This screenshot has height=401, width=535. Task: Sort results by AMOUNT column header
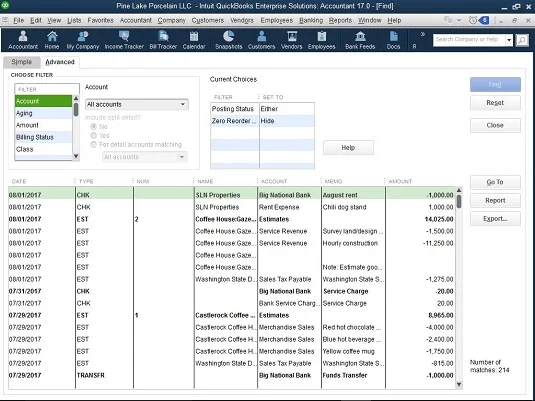[400, 181]
